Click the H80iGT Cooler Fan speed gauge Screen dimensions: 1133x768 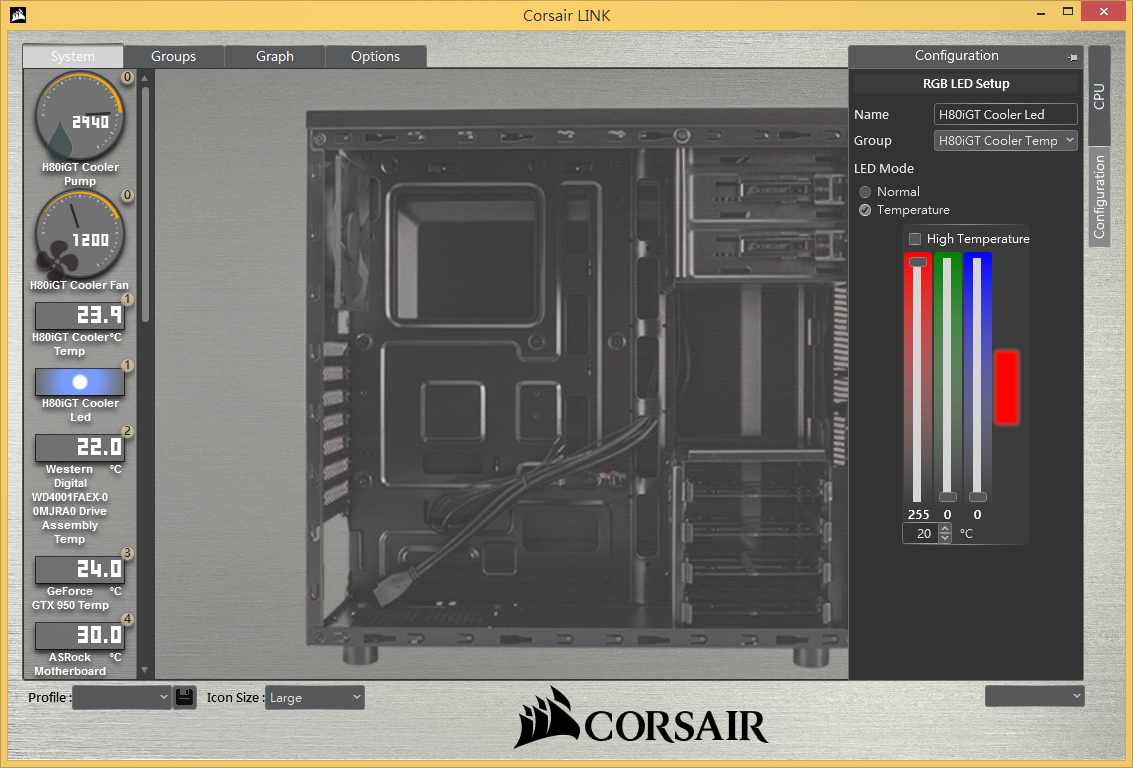[x=79, y=234]
